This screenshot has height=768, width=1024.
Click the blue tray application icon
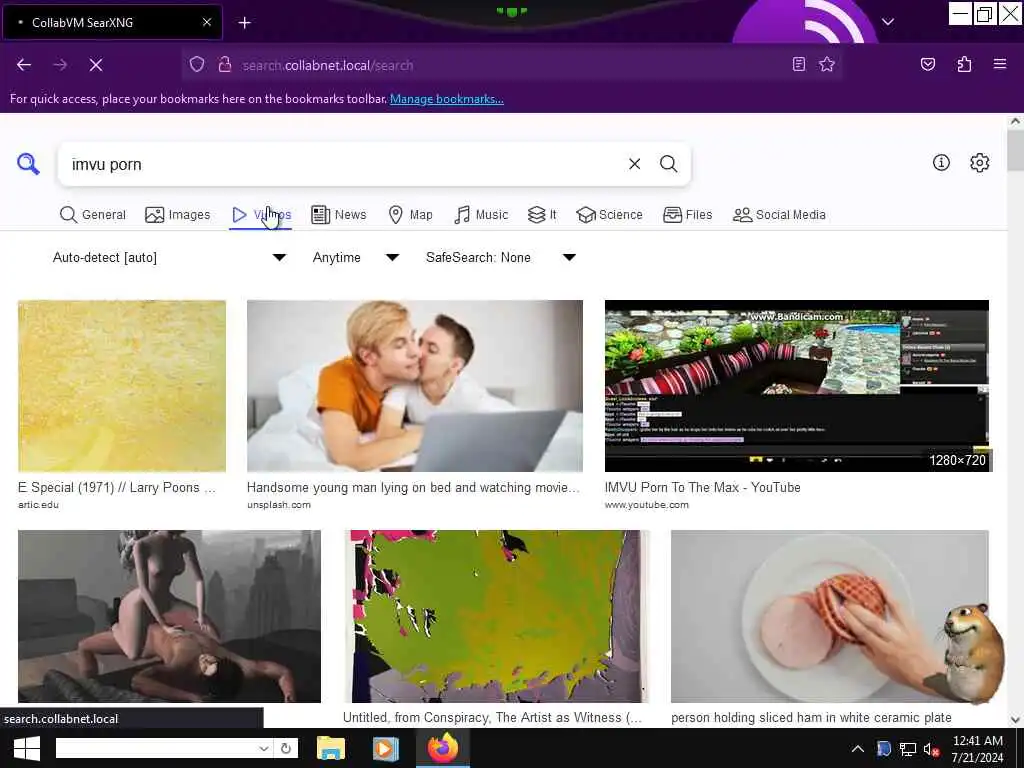point(884,749)
